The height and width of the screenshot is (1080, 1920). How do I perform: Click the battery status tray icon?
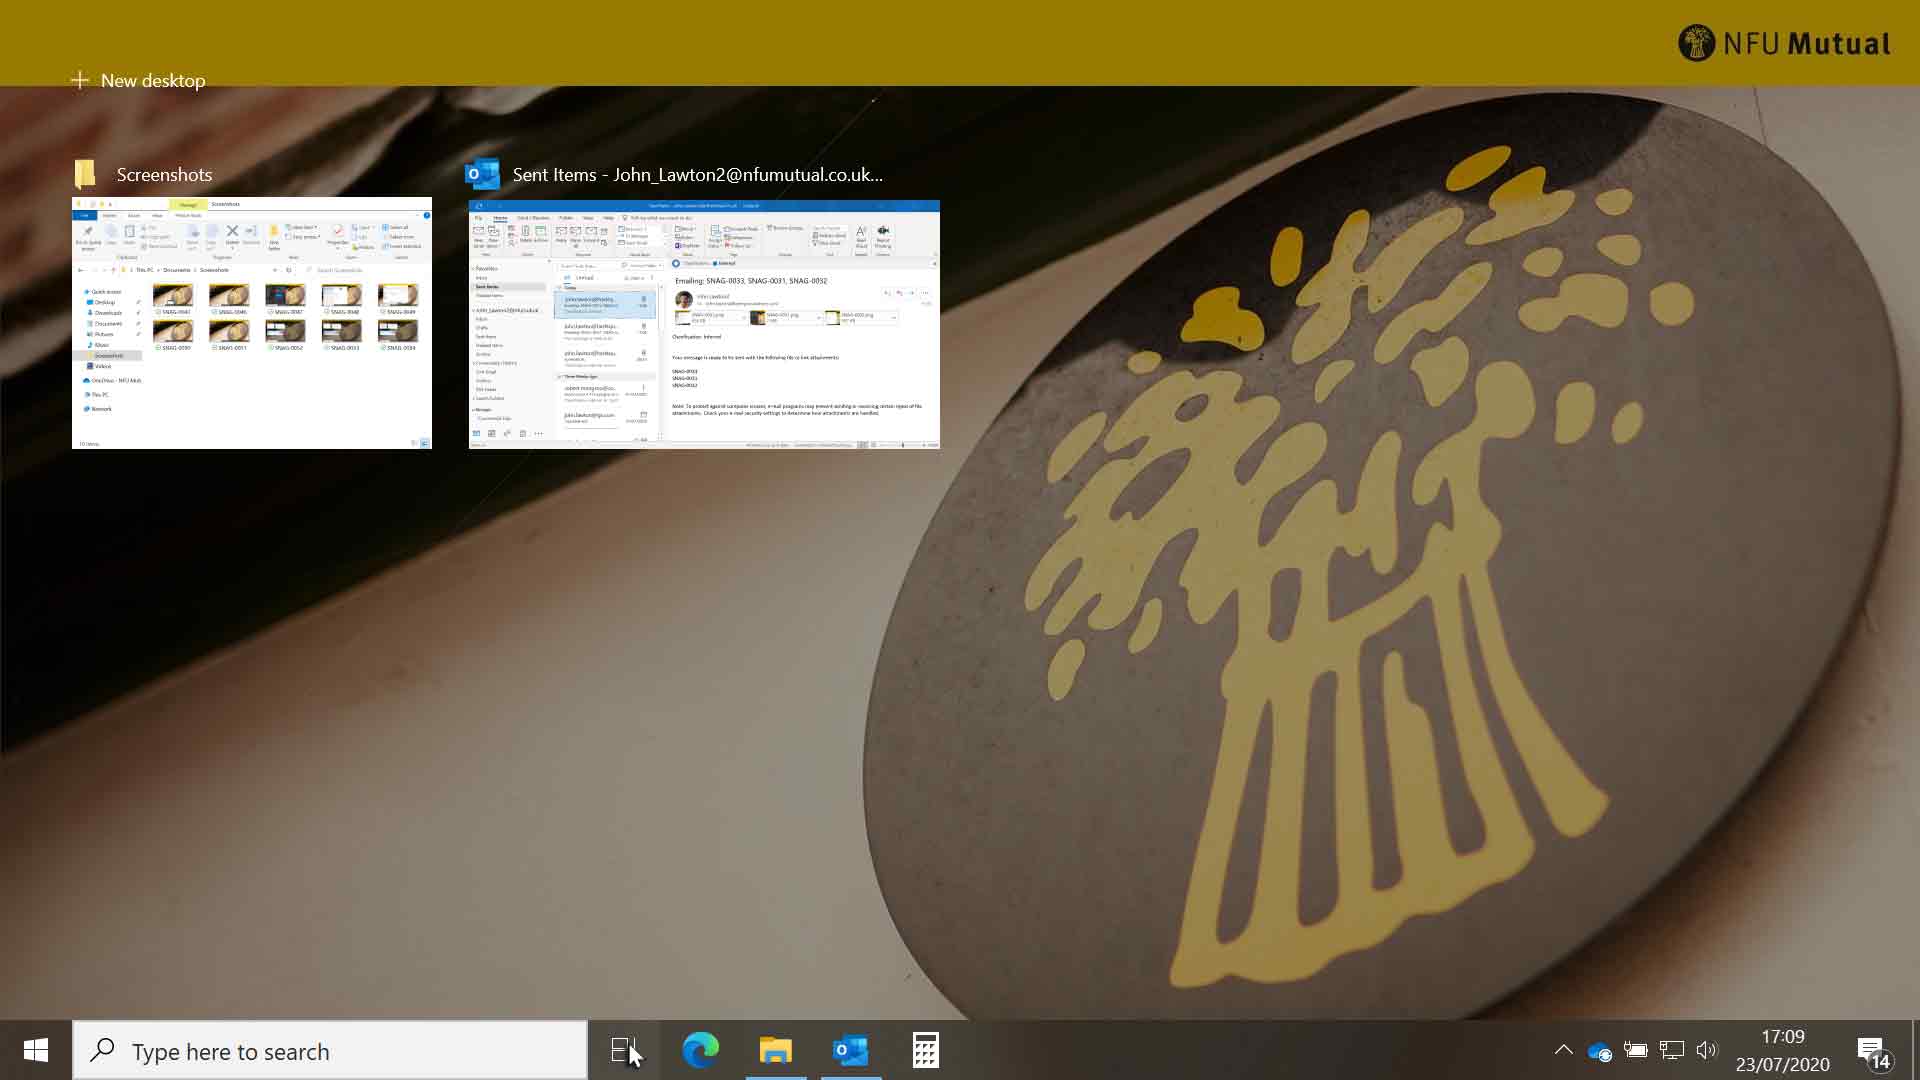click(x=1635, y=1050)
